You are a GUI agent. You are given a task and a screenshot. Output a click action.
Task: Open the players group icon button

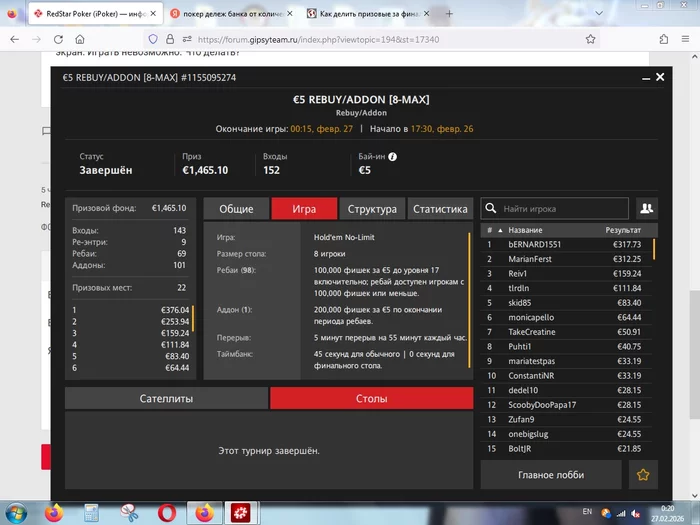tap(646, 208)
